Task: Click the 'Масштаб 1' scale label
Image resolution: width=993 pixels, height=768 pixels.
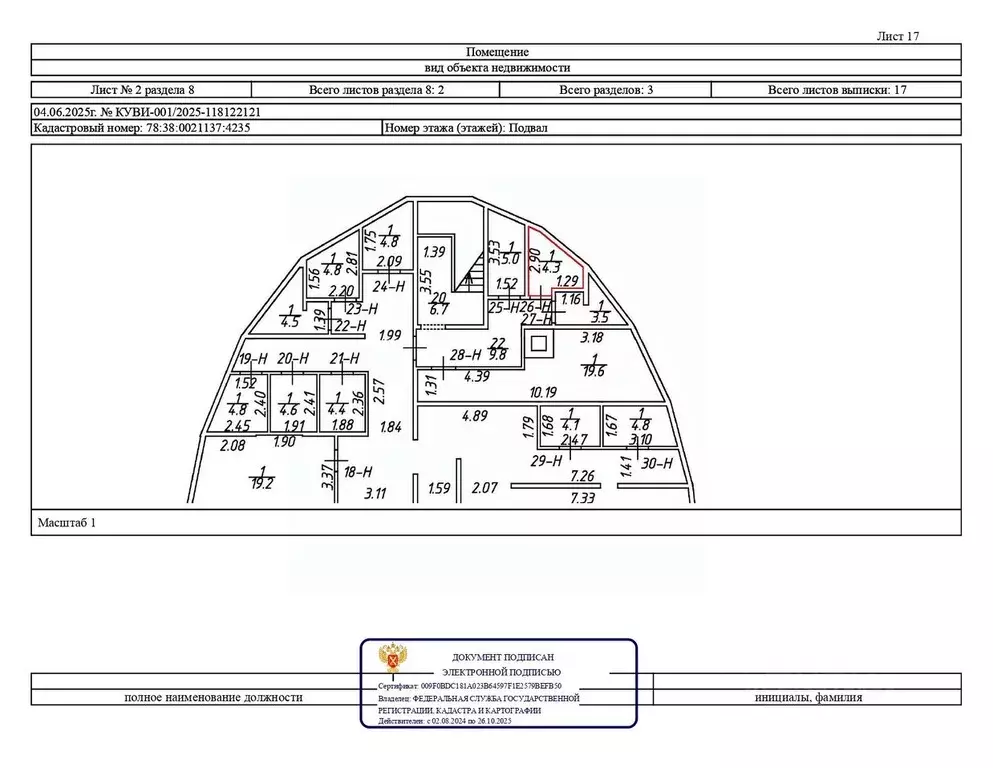Action: click(x=66, y=522)
